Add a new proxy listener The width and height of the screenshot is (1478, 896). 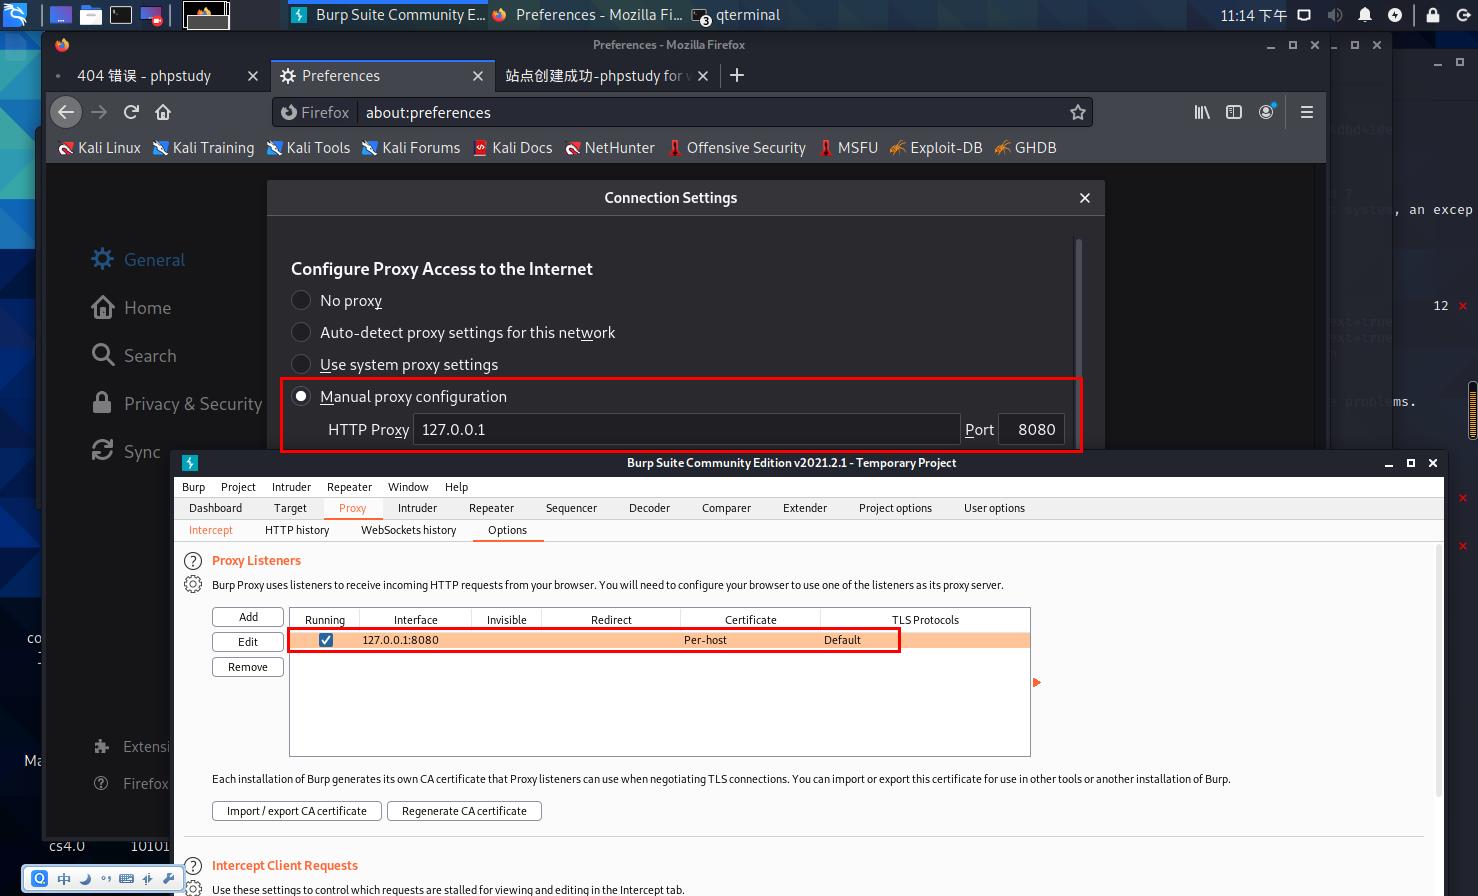[248, 617]
